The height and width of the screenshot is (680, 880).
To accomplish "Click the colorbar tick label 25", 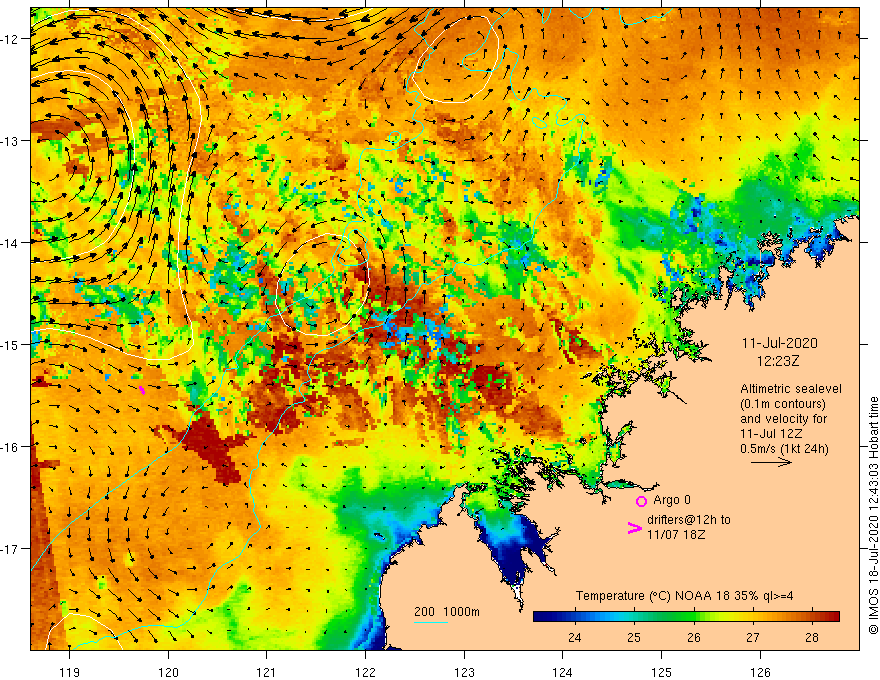I will [634, 637].
